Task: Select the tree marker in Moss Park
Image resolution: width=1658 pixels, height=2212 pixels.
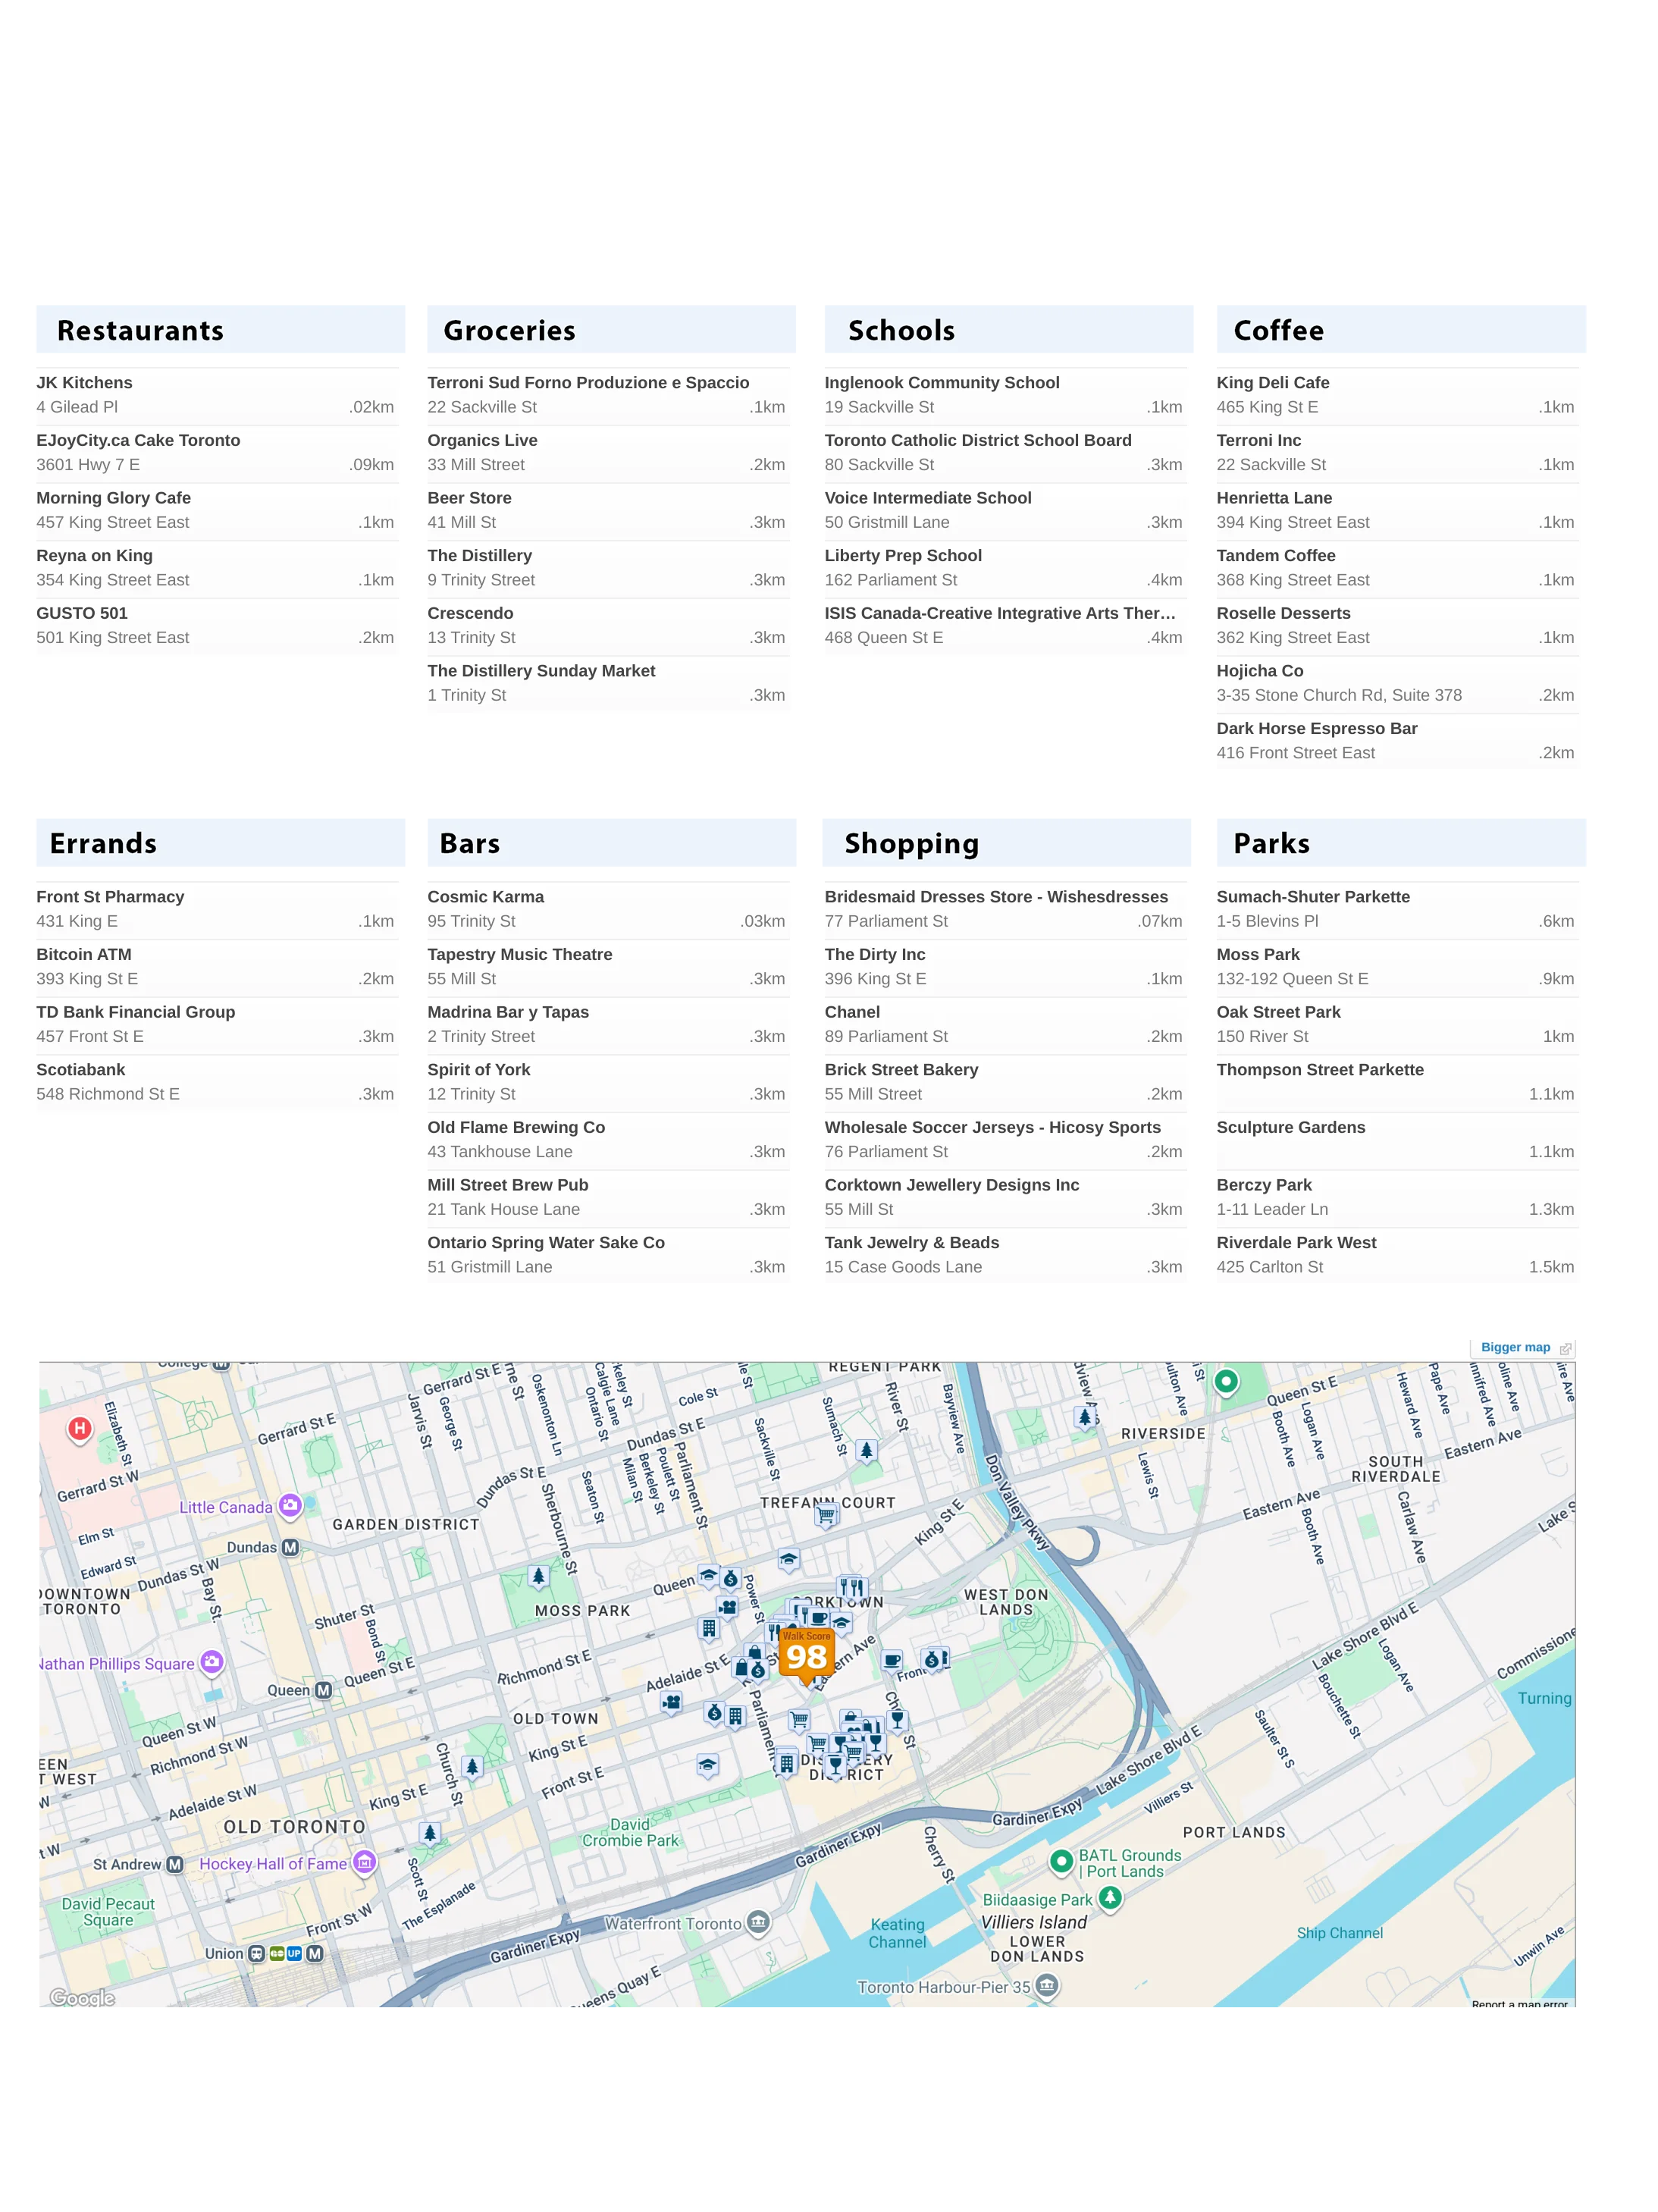Action: [539, 1577]
